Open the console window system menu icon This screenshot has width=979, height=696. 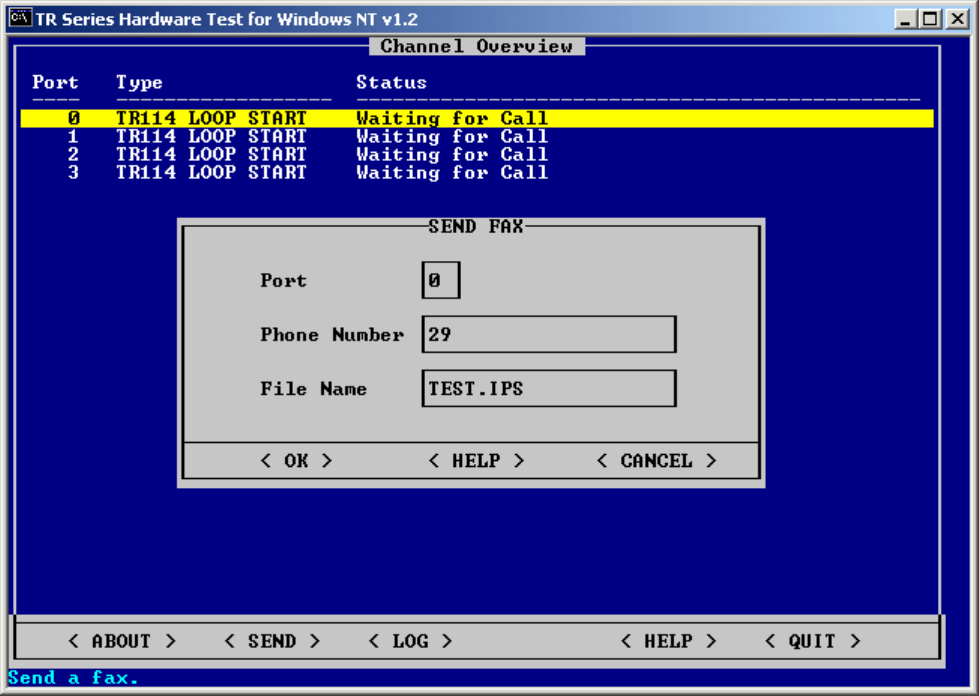pos(20,18)
